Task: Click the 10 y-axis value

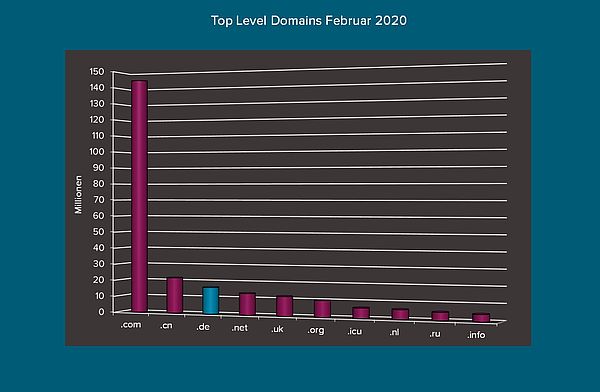Action: pos(99,296)
